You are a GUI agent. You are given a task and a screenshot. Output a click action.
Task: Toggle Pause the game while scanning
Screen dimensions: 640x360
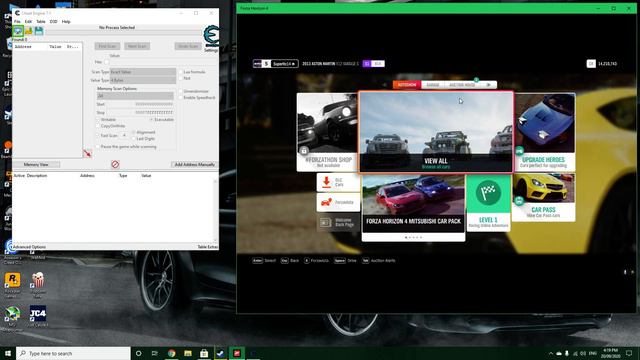(98, 147)
